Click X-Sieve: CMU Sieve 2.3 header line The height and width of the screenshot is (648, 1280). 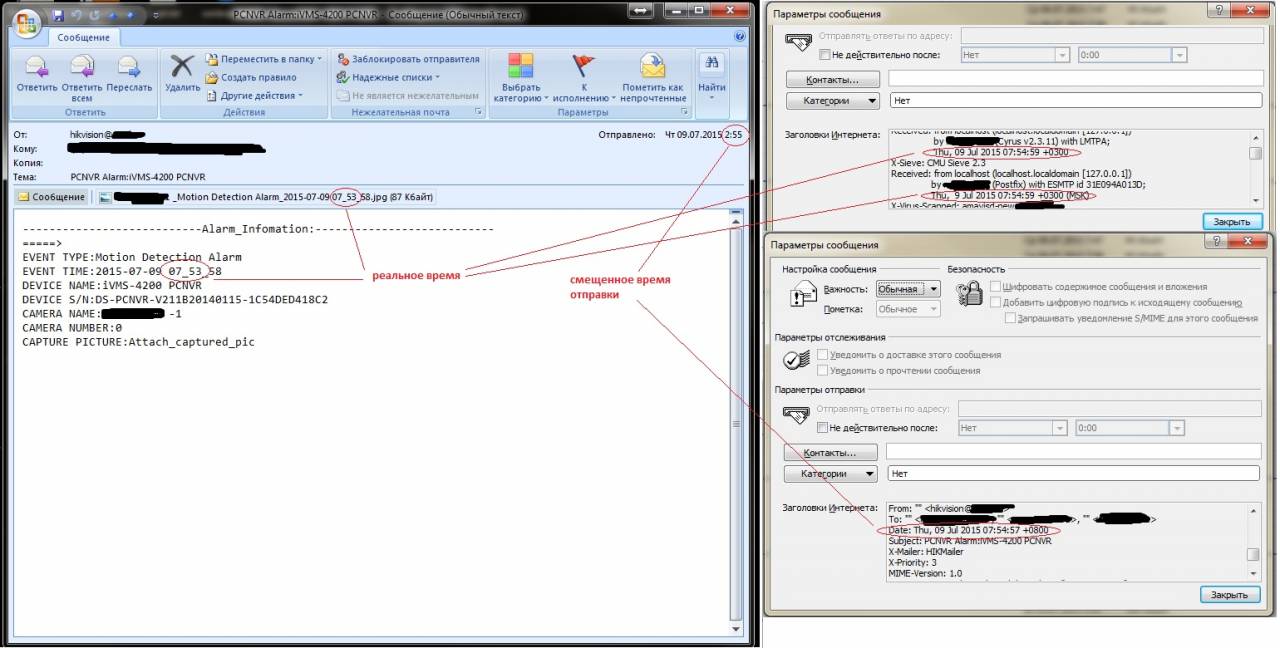938,162
